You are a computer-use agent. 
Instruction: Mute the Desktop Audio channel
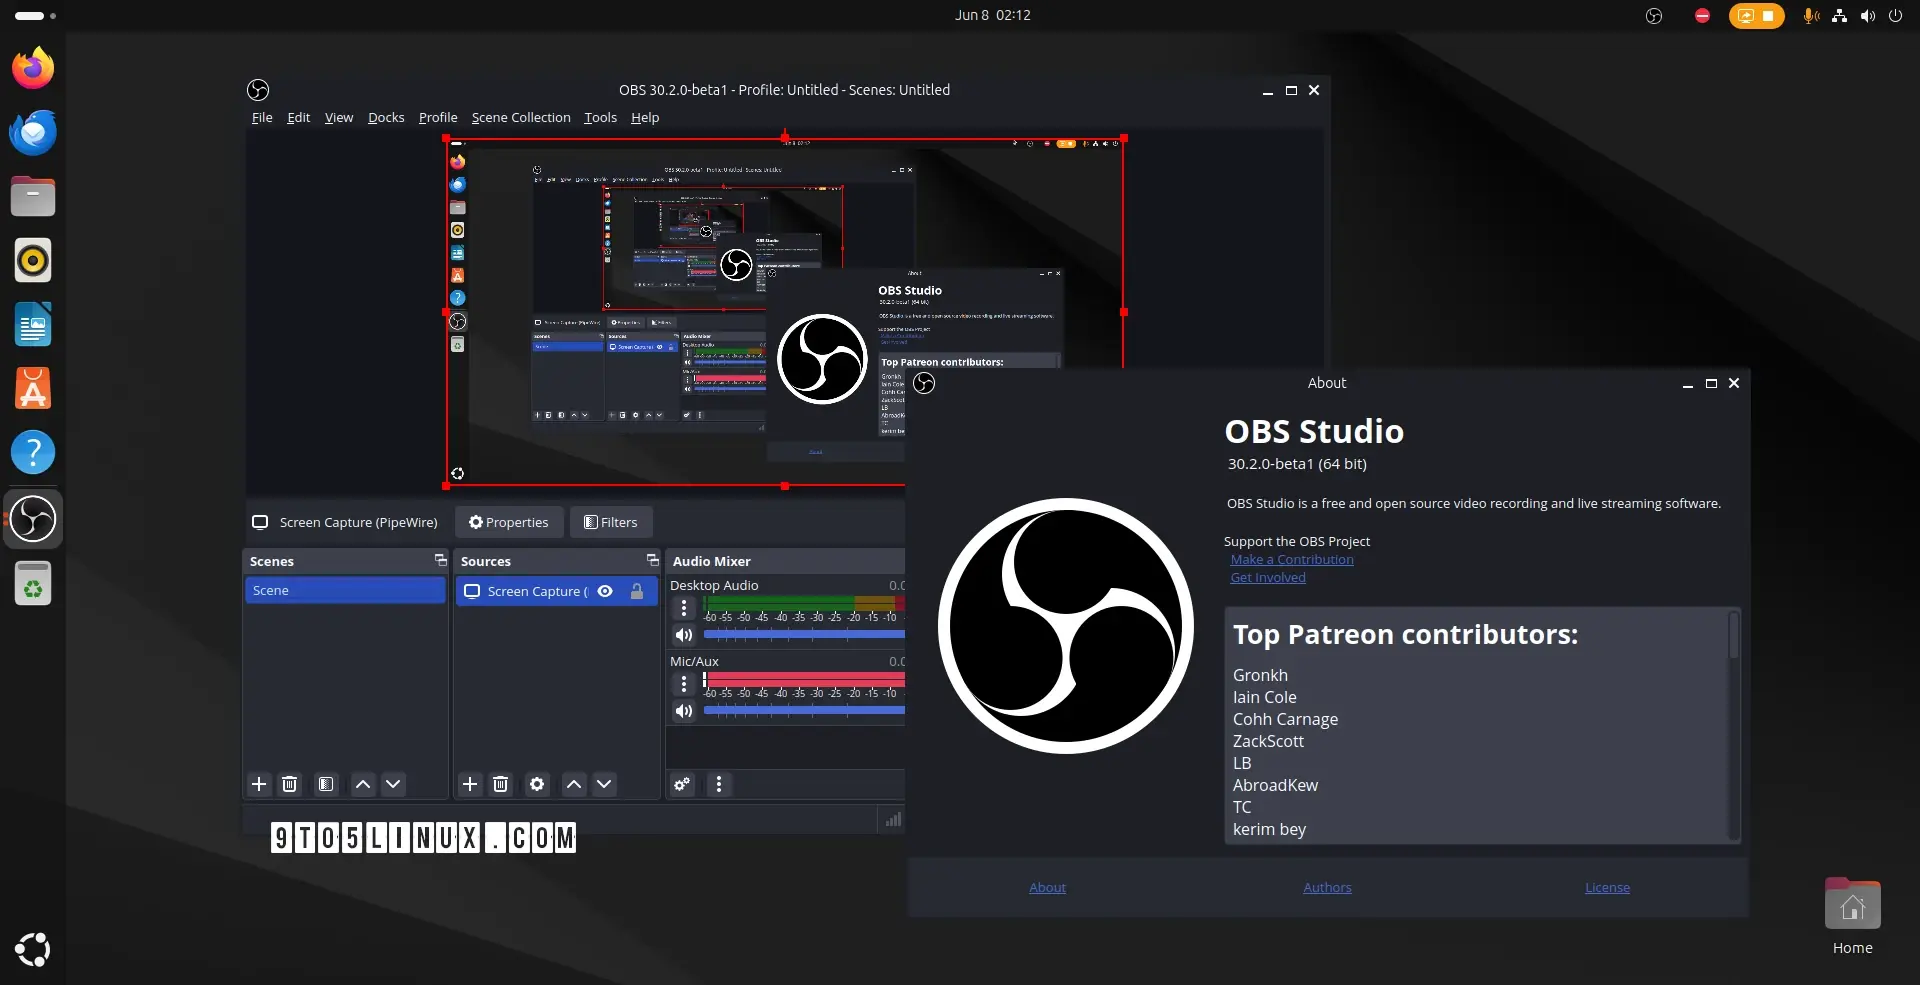[684, 635]
